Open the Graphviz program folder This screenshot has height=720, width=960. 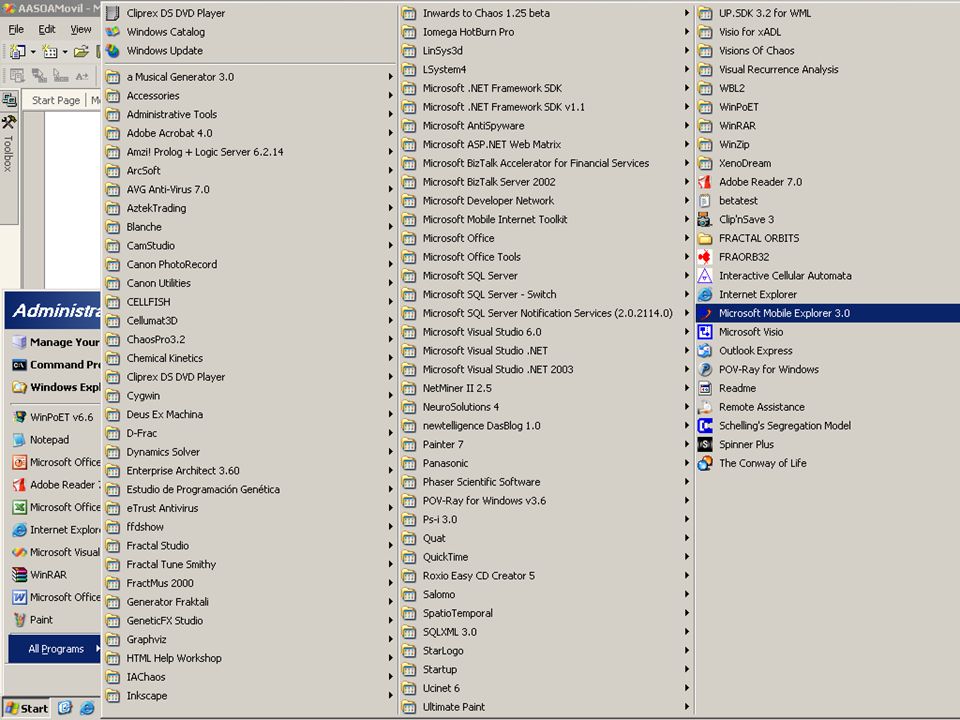(x=249, y=639)
